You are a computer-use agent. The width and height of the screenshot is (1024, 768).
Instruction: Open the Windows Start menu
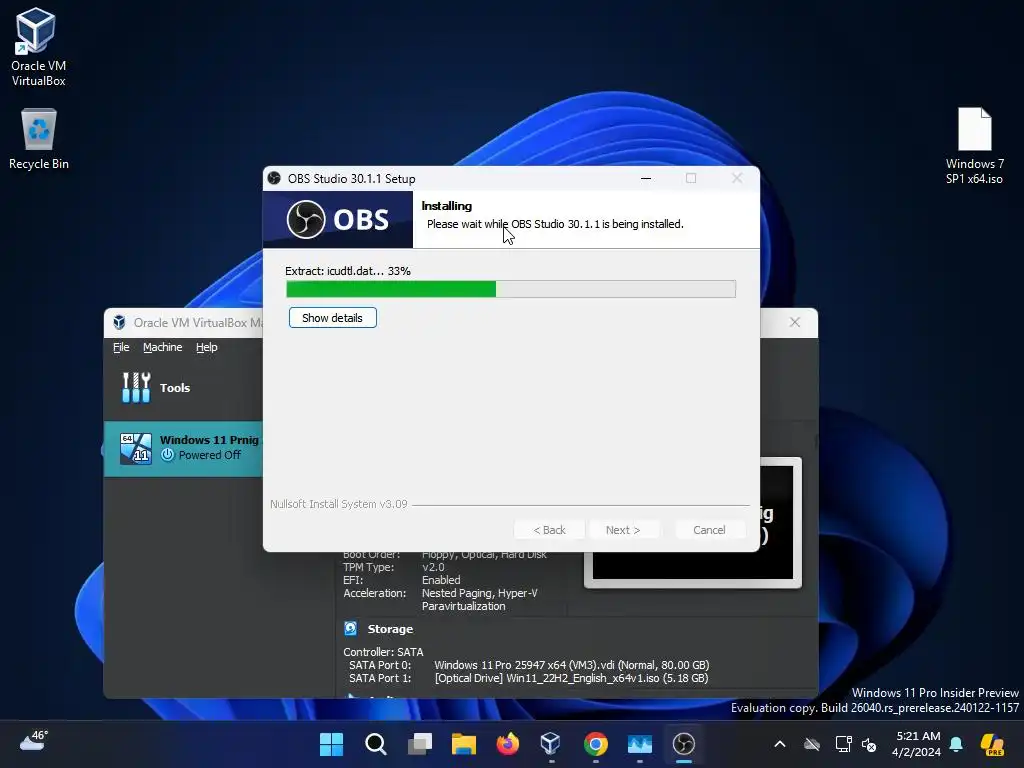click(331, 744)
